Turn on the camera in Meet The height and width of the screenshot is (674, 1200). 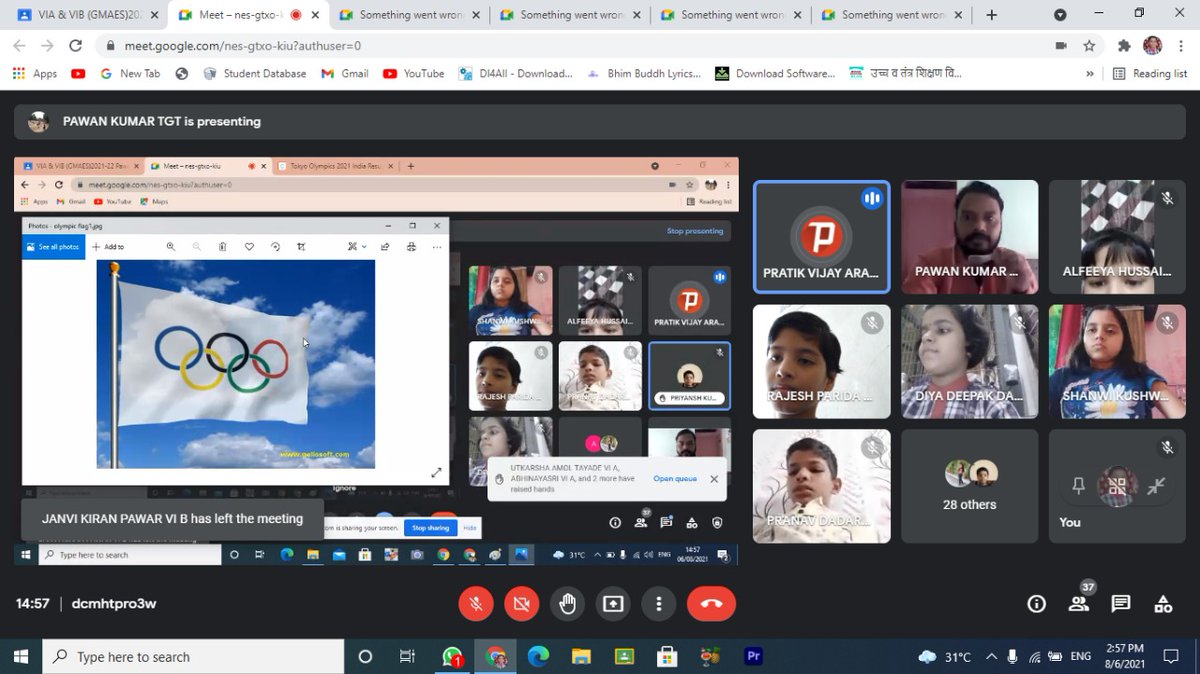point(521,603)
